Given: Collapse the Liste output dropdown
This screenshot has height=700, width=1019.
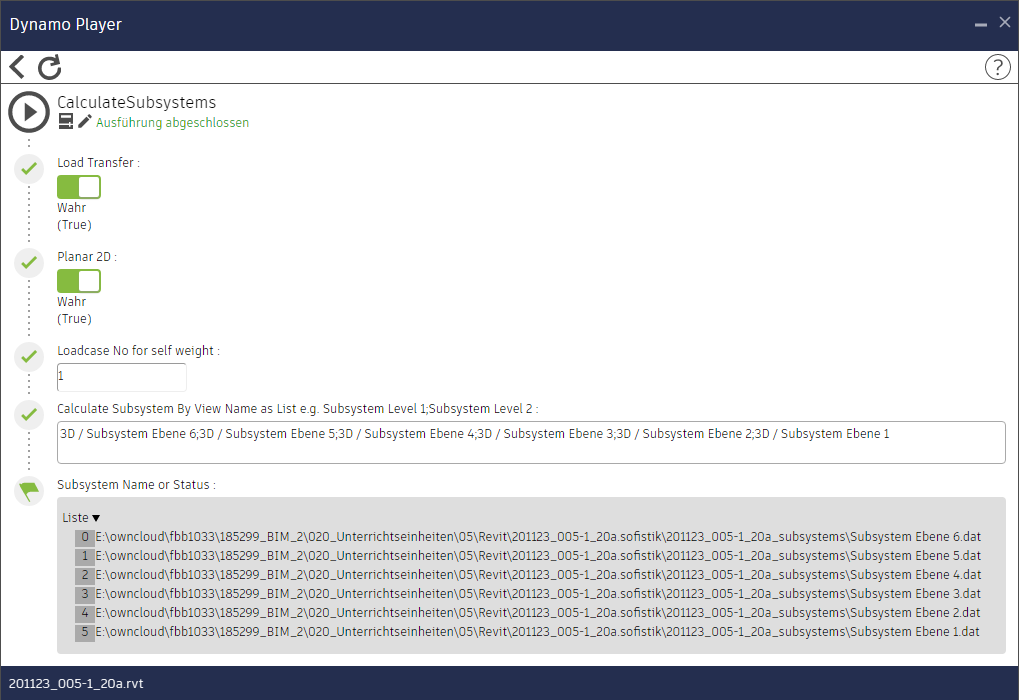Looking at the screenshot, I should (x=82, y=518).
